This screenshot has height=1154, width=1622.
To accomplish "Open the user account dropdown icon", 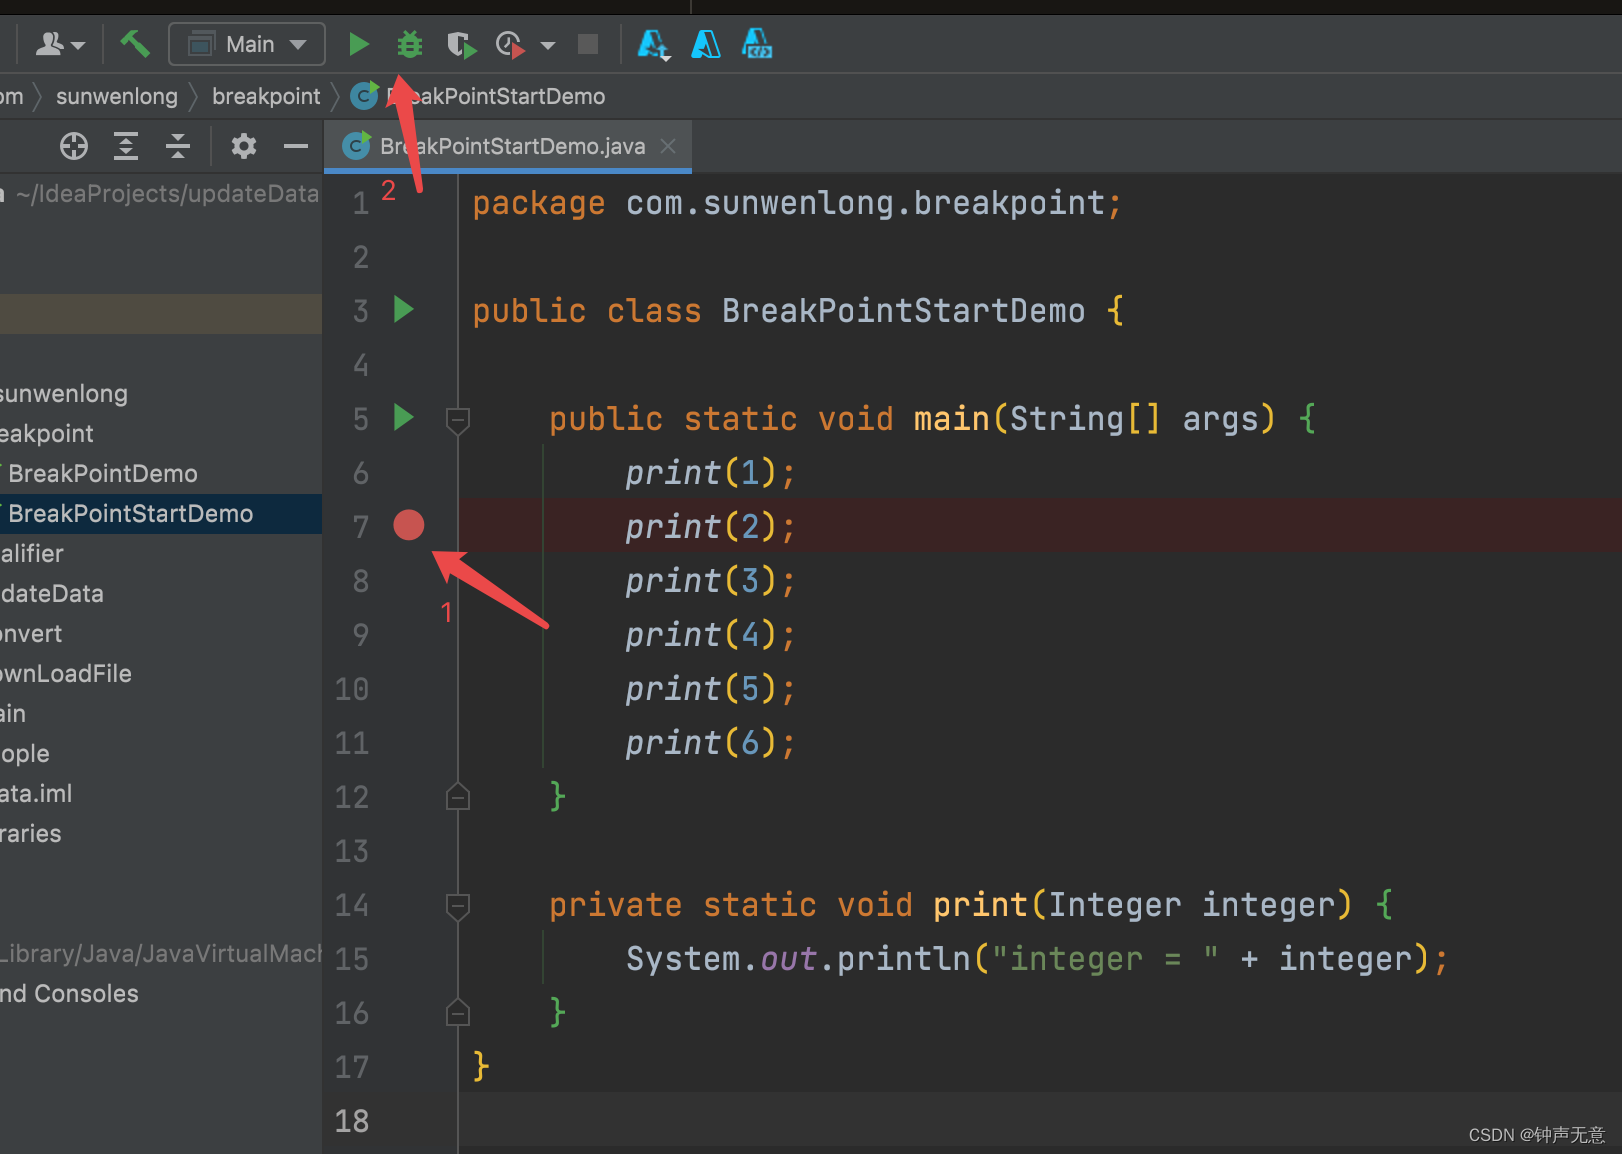I will pyautogui.click(x=60, y=44).
